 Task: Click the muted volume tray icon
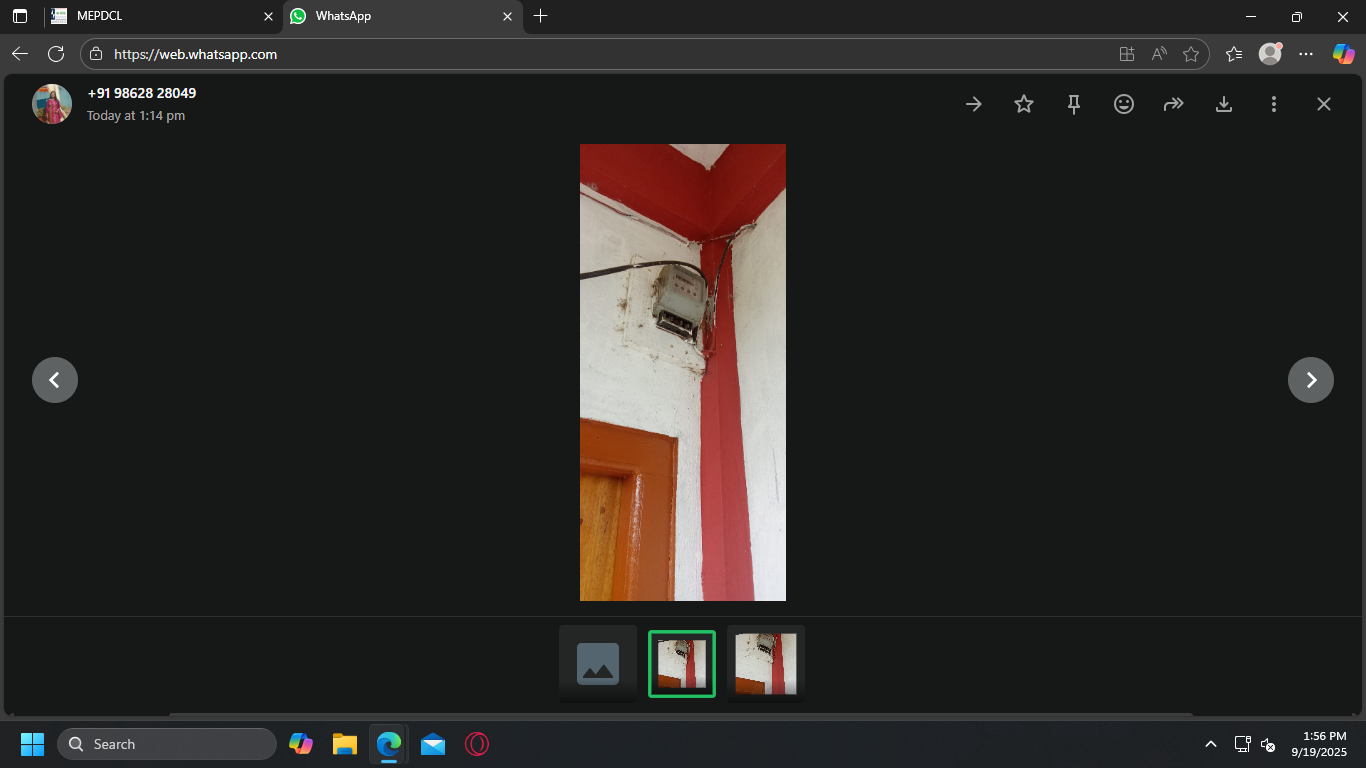(x=1268, y=744)
